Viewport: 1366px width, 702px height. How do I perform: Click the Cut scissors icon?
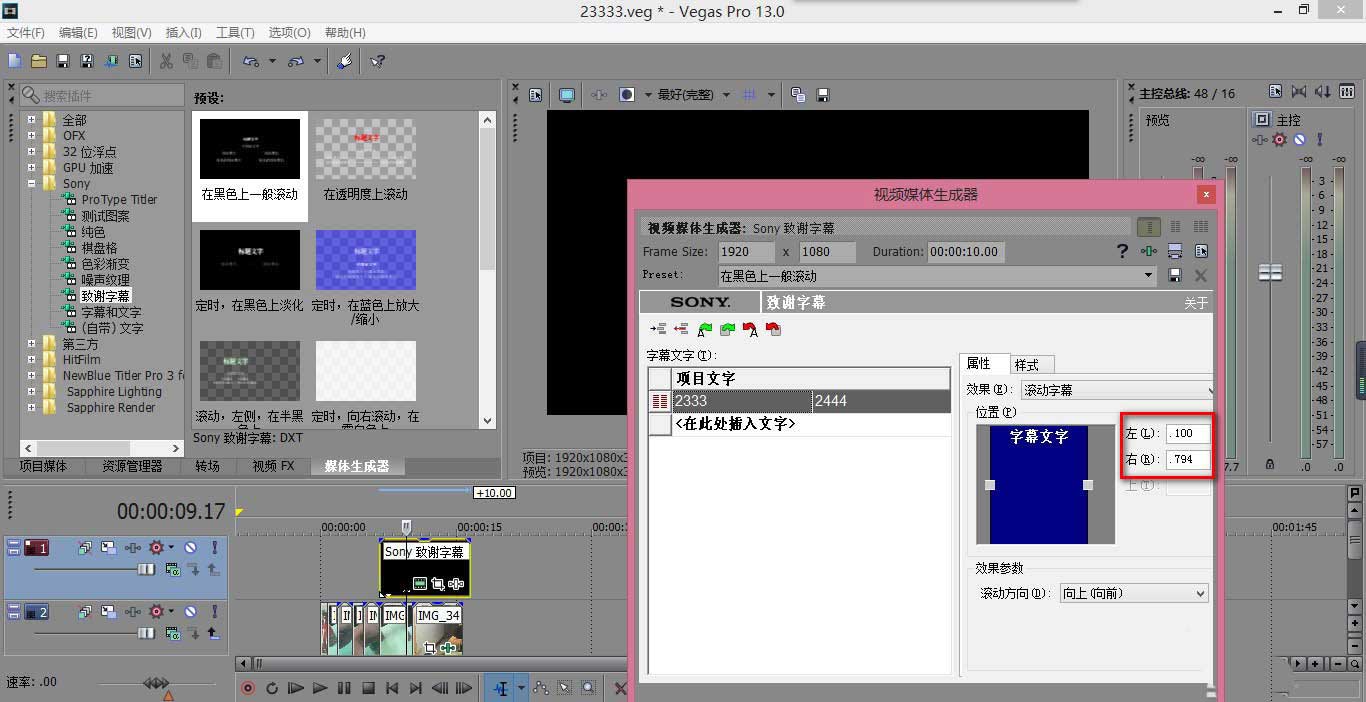click(x=166, y=61)
